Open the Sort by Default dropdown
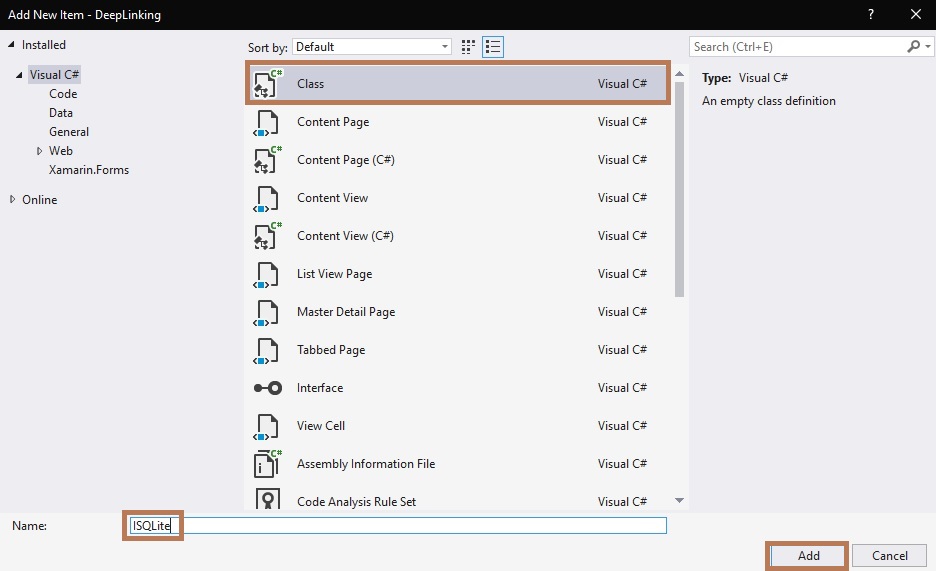Screen dimensions: 936x571 371,47
